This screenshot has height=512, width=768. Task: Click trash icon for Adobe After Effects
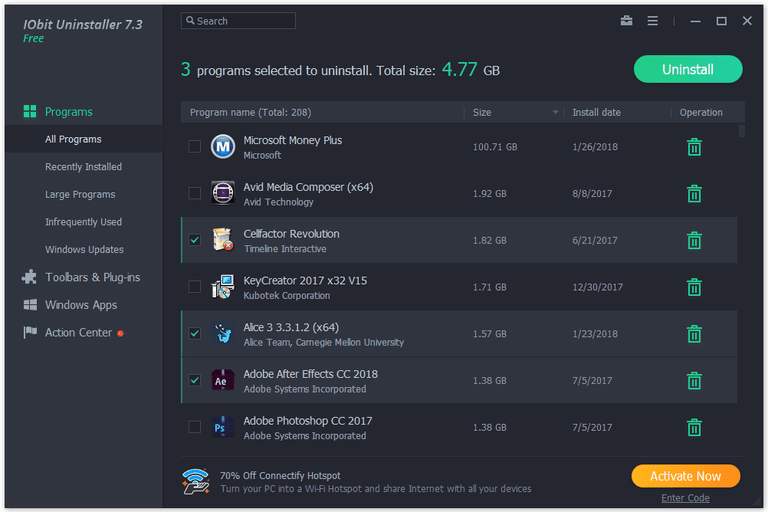pyautogui.click(x=694, y=381)
